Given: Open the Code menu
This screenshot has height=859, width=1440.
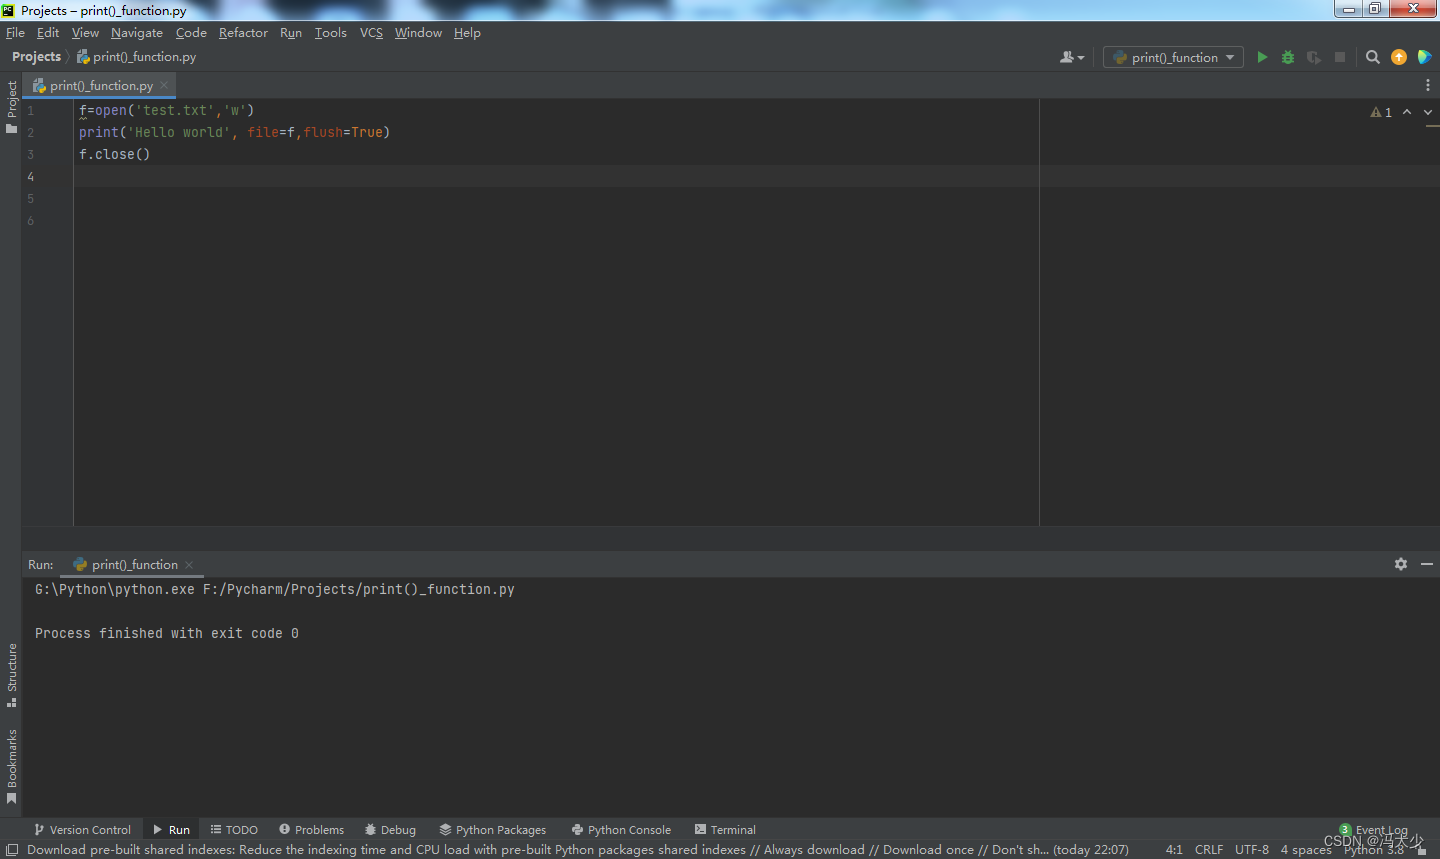Looking at the screenshot, I should [191, 33].
